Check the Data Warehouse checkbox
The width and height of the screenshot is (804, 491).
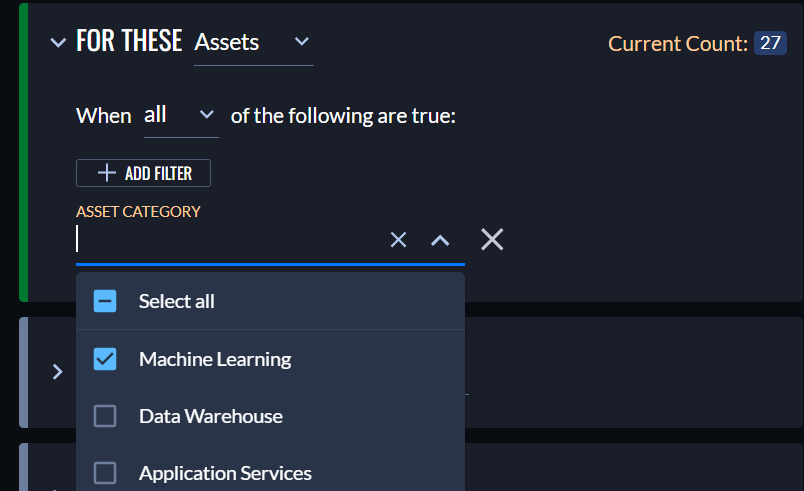(x=105, y=416)
